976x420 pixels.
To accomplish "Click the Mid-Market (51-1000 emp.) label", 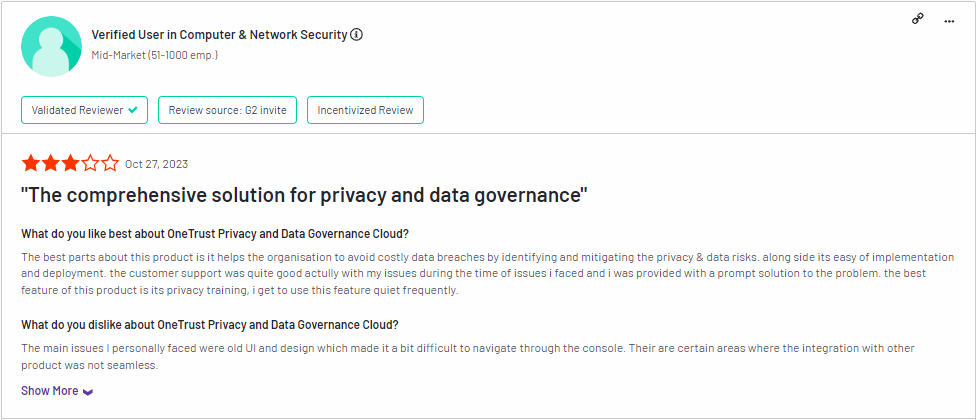I will pos(154,55).
